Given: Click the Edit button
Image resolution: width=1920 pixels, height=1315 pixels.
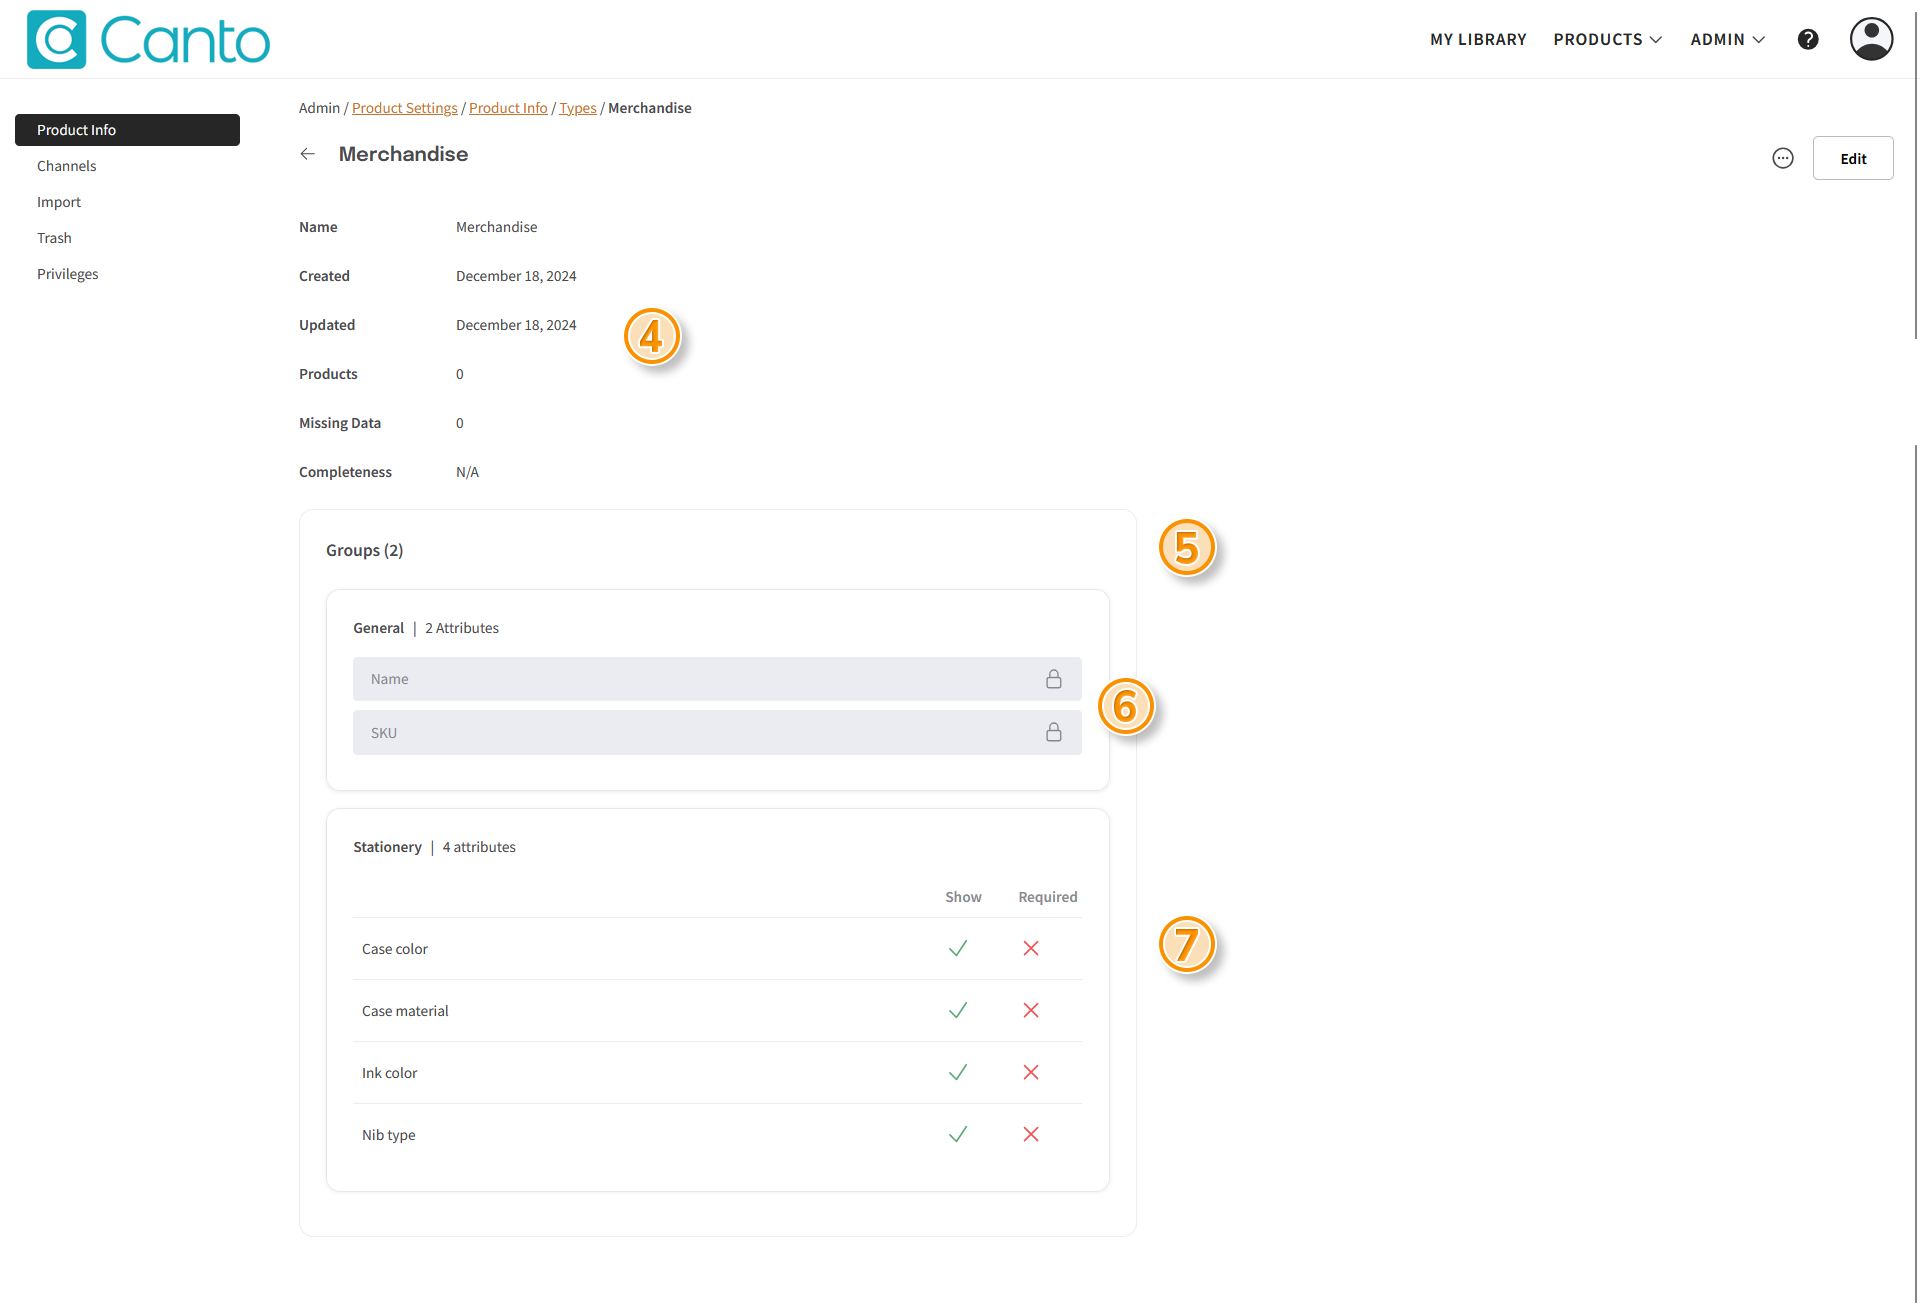Looking at the screenshot, I should click(1852, 158).
